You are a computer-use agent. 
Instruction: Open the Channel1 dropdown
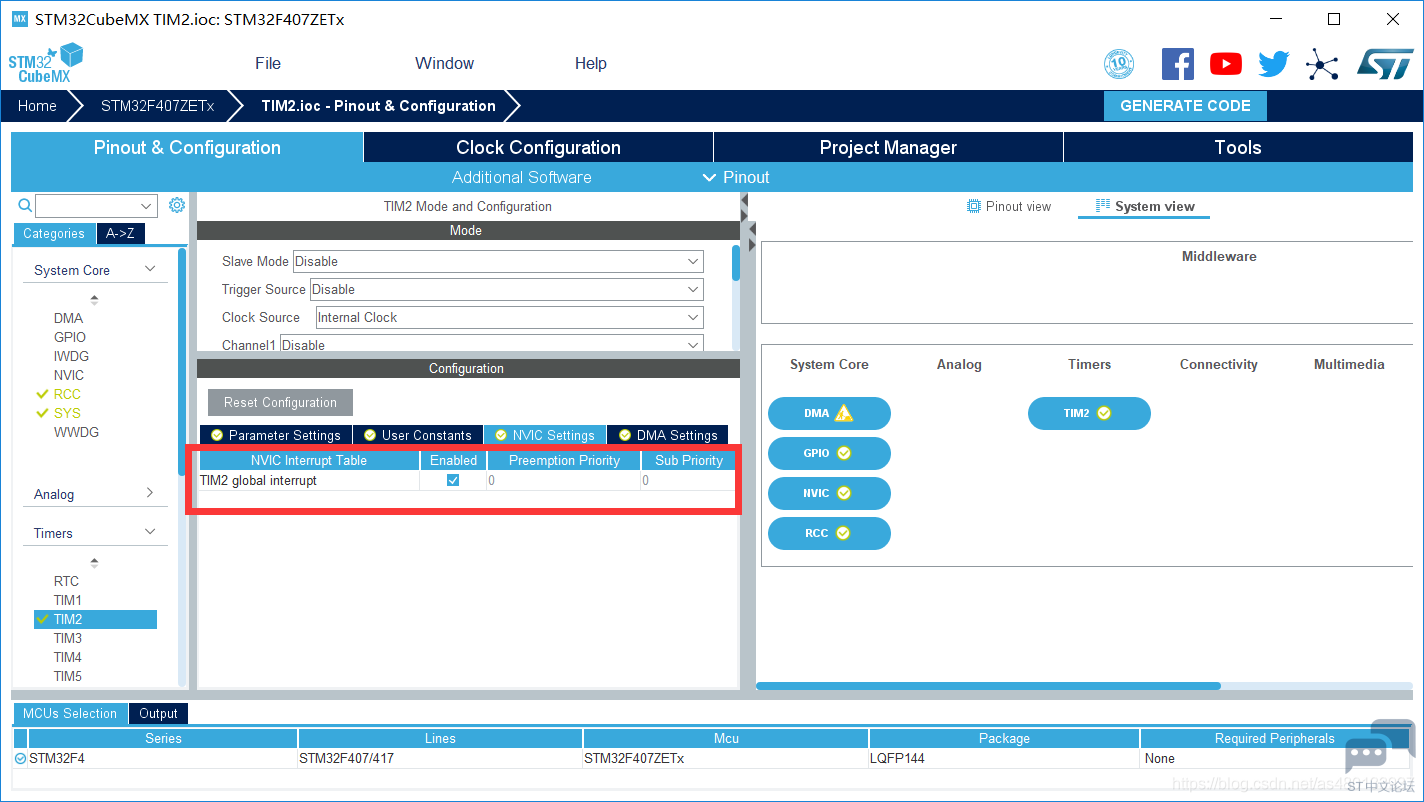click(x=491, y=345)
